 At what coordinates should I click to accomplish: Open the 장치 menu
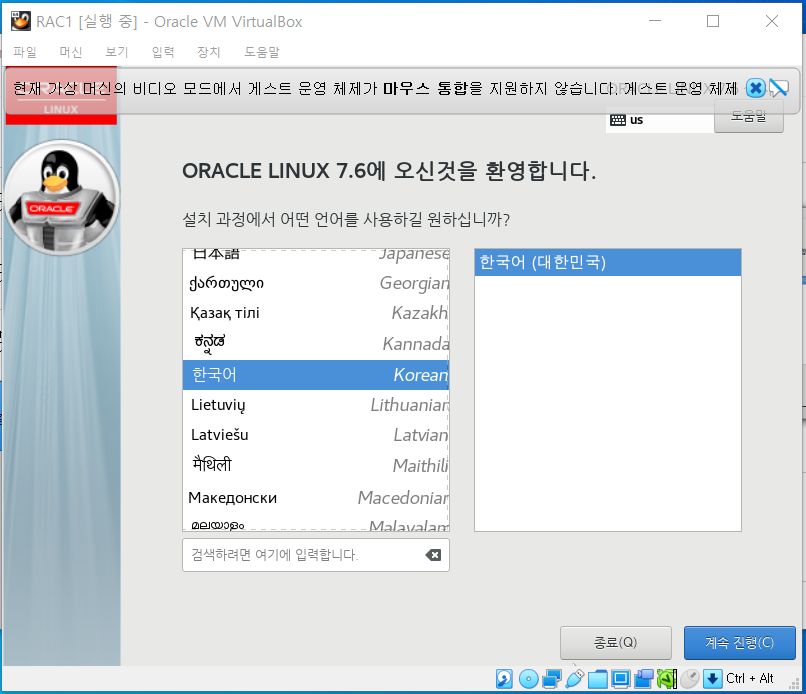pyautogui.click(x=209, y=52)
